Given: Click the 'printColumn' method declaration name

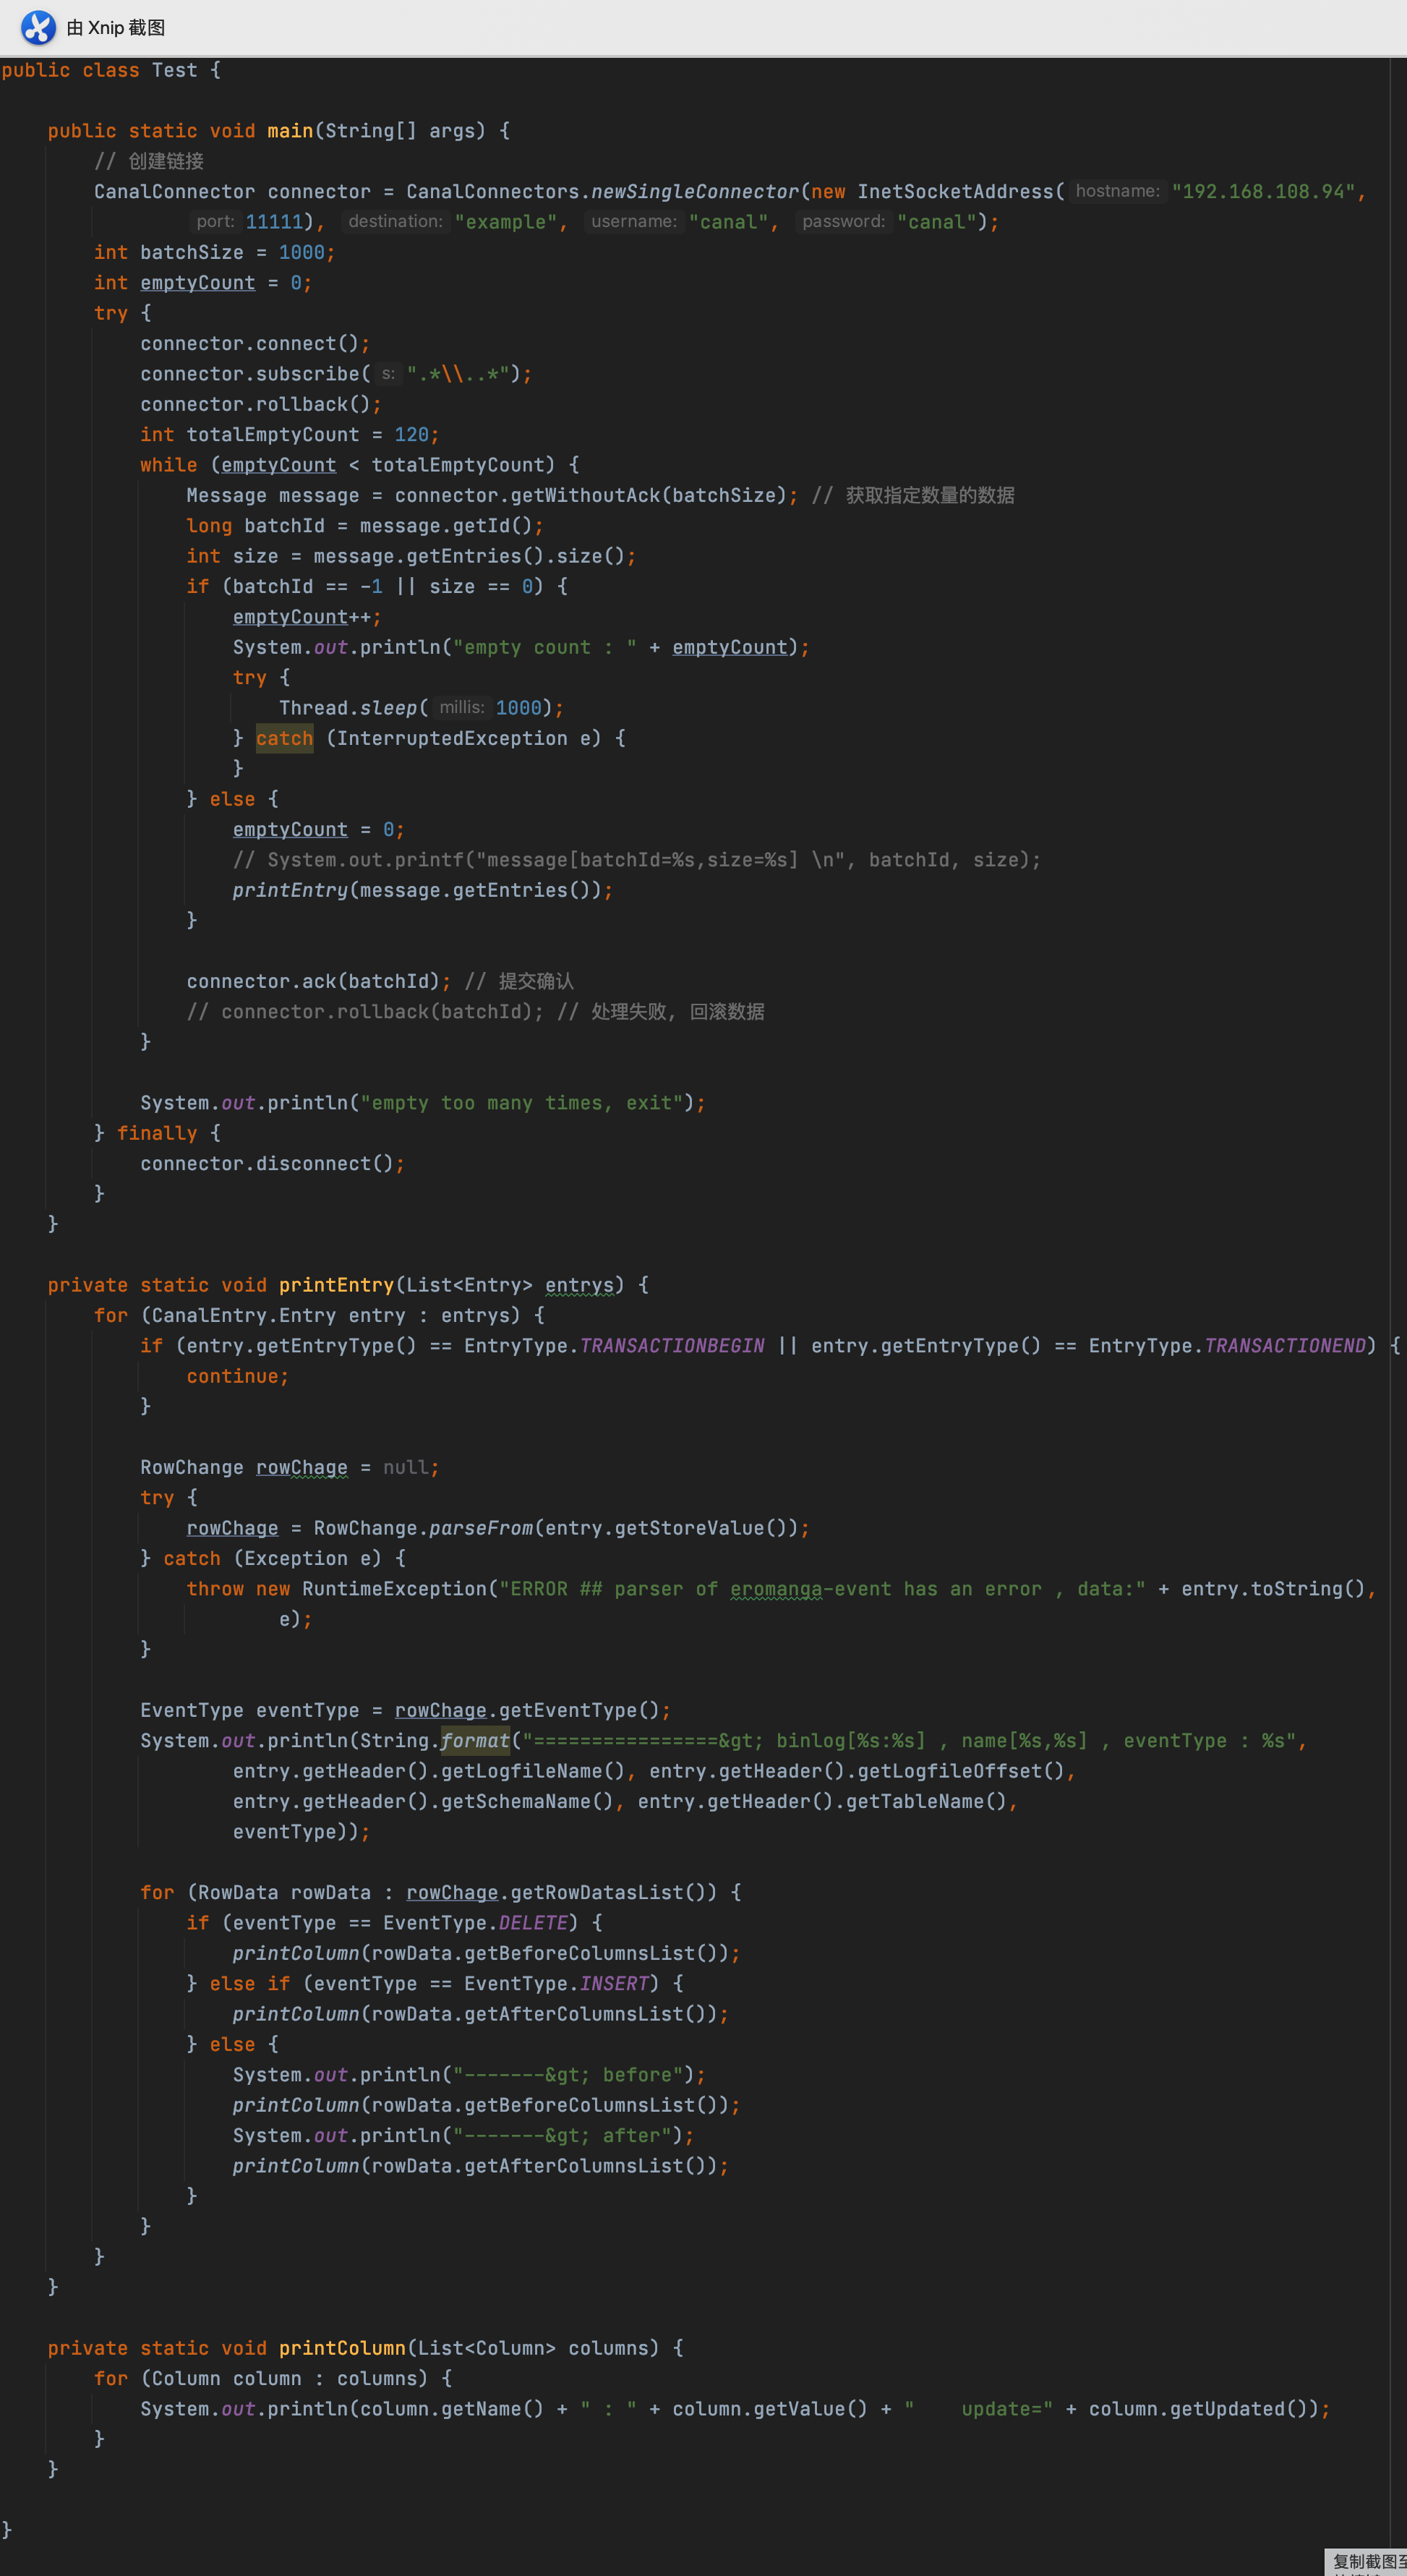Looking at the screenshot, I should coord(342,2348).
